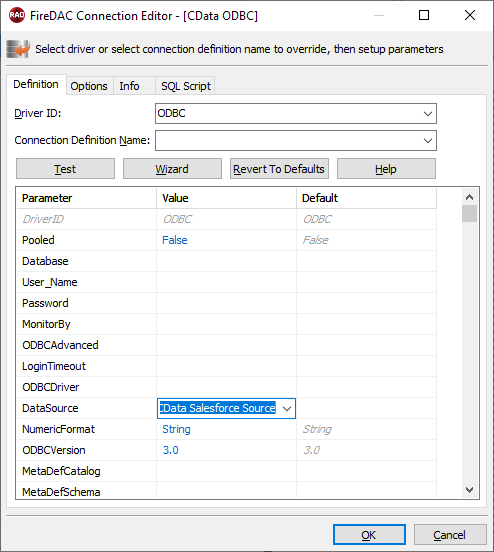Select the ODBCAdvanced parameter

point(60,345)
